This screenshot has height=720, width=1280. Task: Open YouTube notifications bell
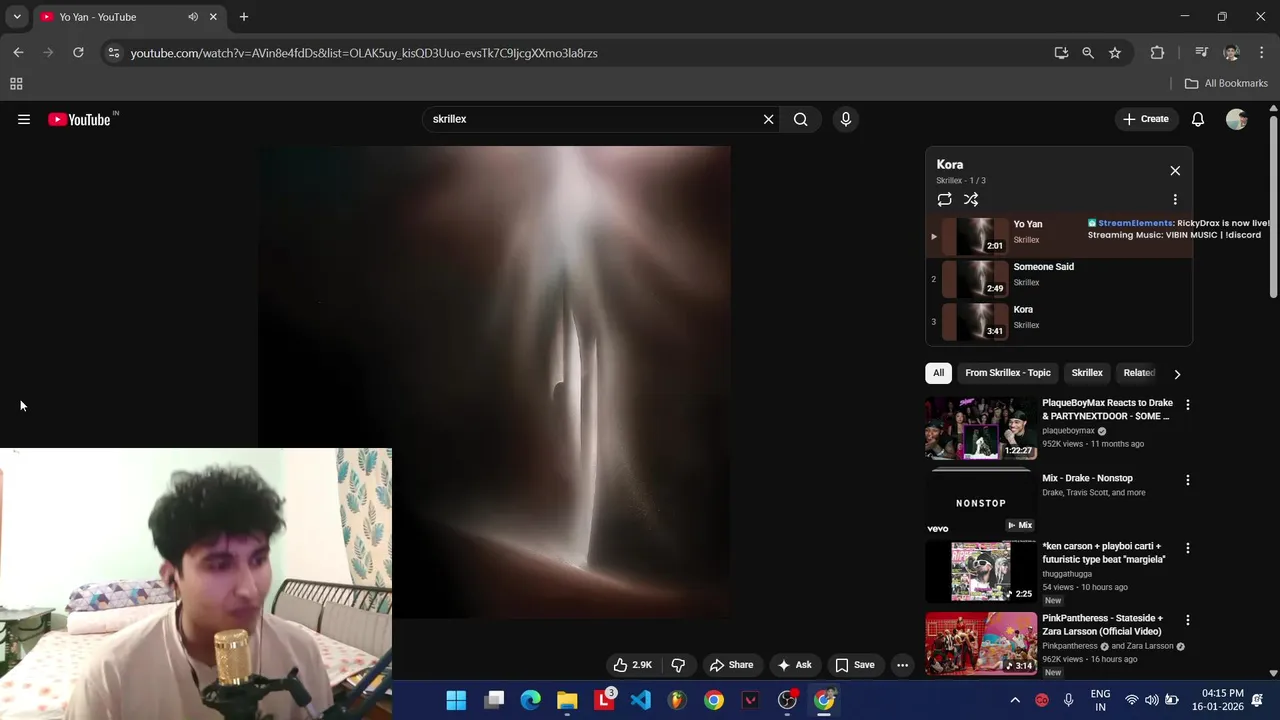point(1198,119)
